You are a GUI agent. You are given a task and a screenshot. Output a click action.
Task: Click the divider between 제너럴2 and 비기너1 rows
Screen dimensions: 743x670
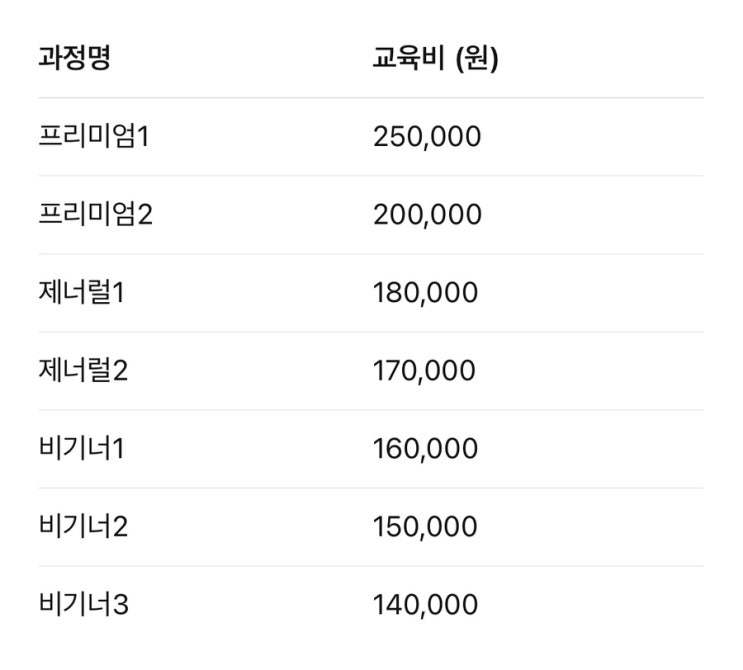371,410
